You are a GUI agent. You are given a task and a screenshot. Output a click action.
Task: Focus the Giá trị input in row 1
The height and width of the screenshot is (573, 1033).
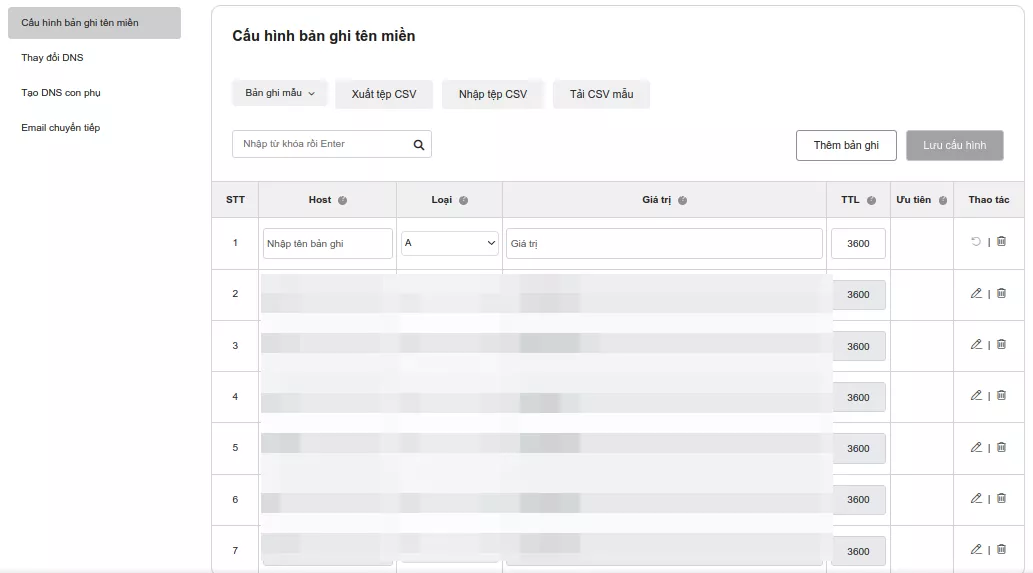pos(664,244)
